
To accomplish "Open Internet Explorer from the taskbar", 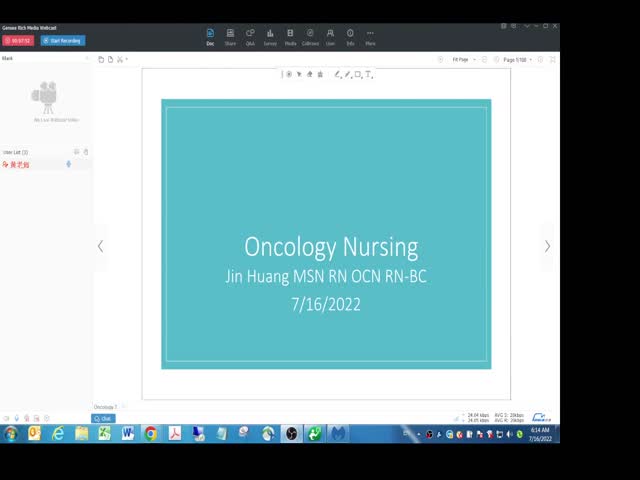I will coord(58,433).
